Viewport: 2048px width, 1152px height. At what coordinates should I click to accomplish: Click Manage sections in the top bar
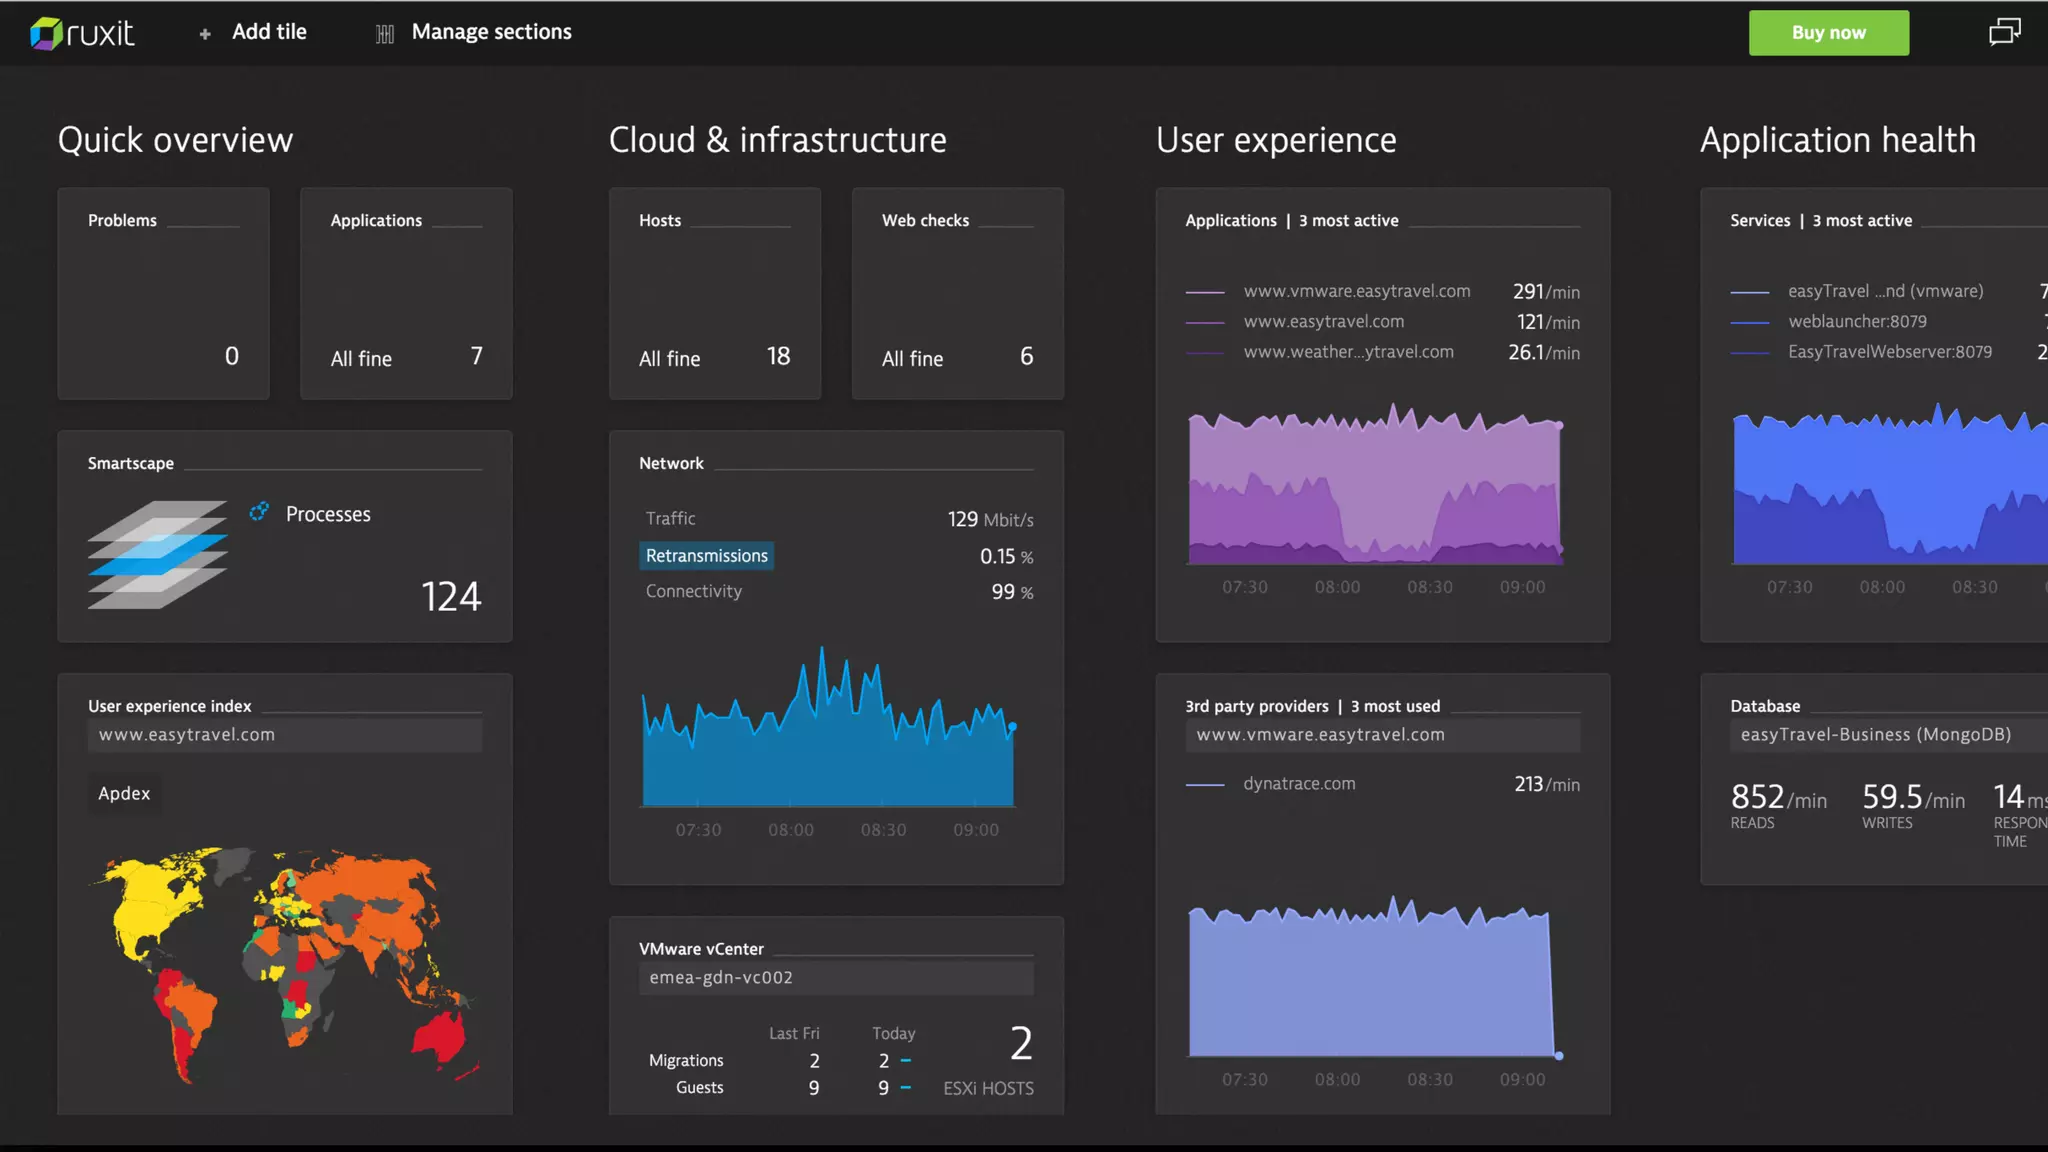pos(491,32)
